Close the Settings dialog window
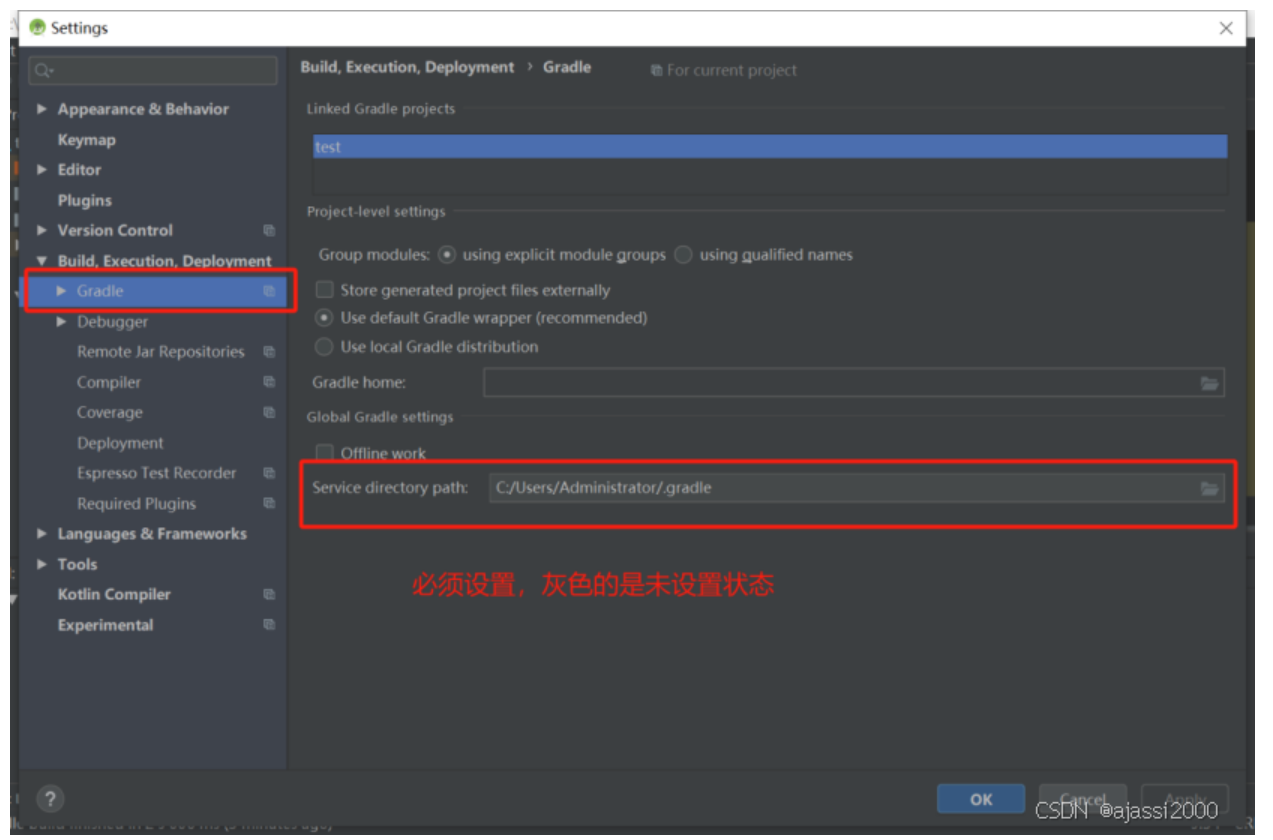Viewport: 1273px width, 840px height. click(1226, 28)
